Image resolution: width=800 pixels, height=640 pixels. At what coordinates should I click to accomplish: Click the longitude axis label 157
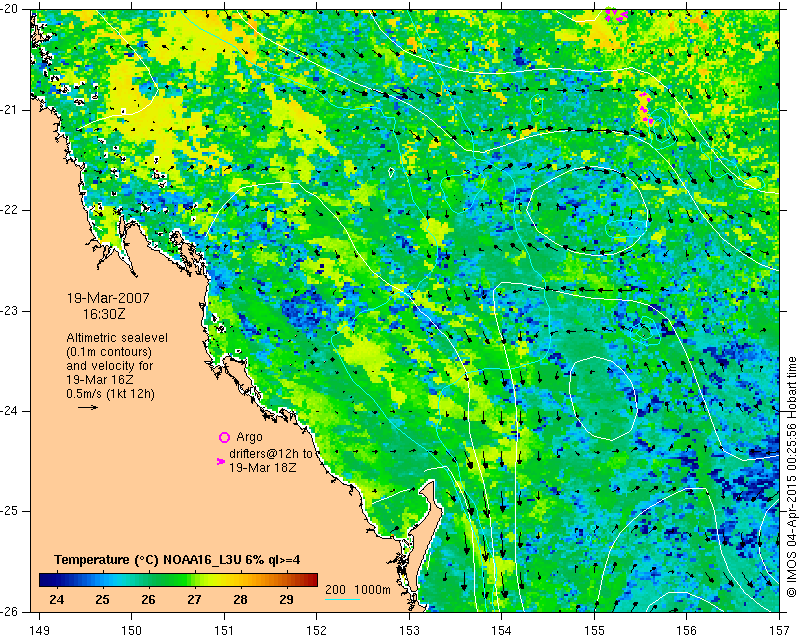point(780,631)
